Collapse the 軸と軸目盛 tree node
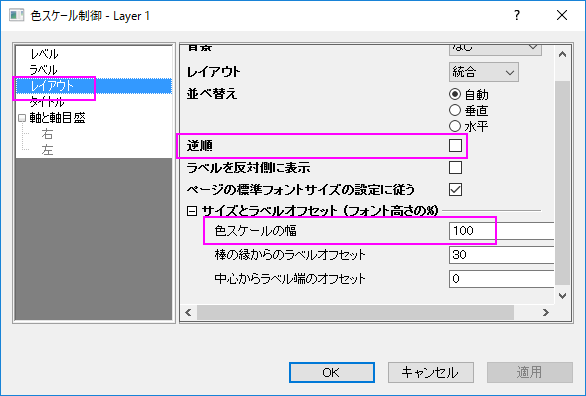The width and height of the screenshot is (586, 396). point(22,118)
